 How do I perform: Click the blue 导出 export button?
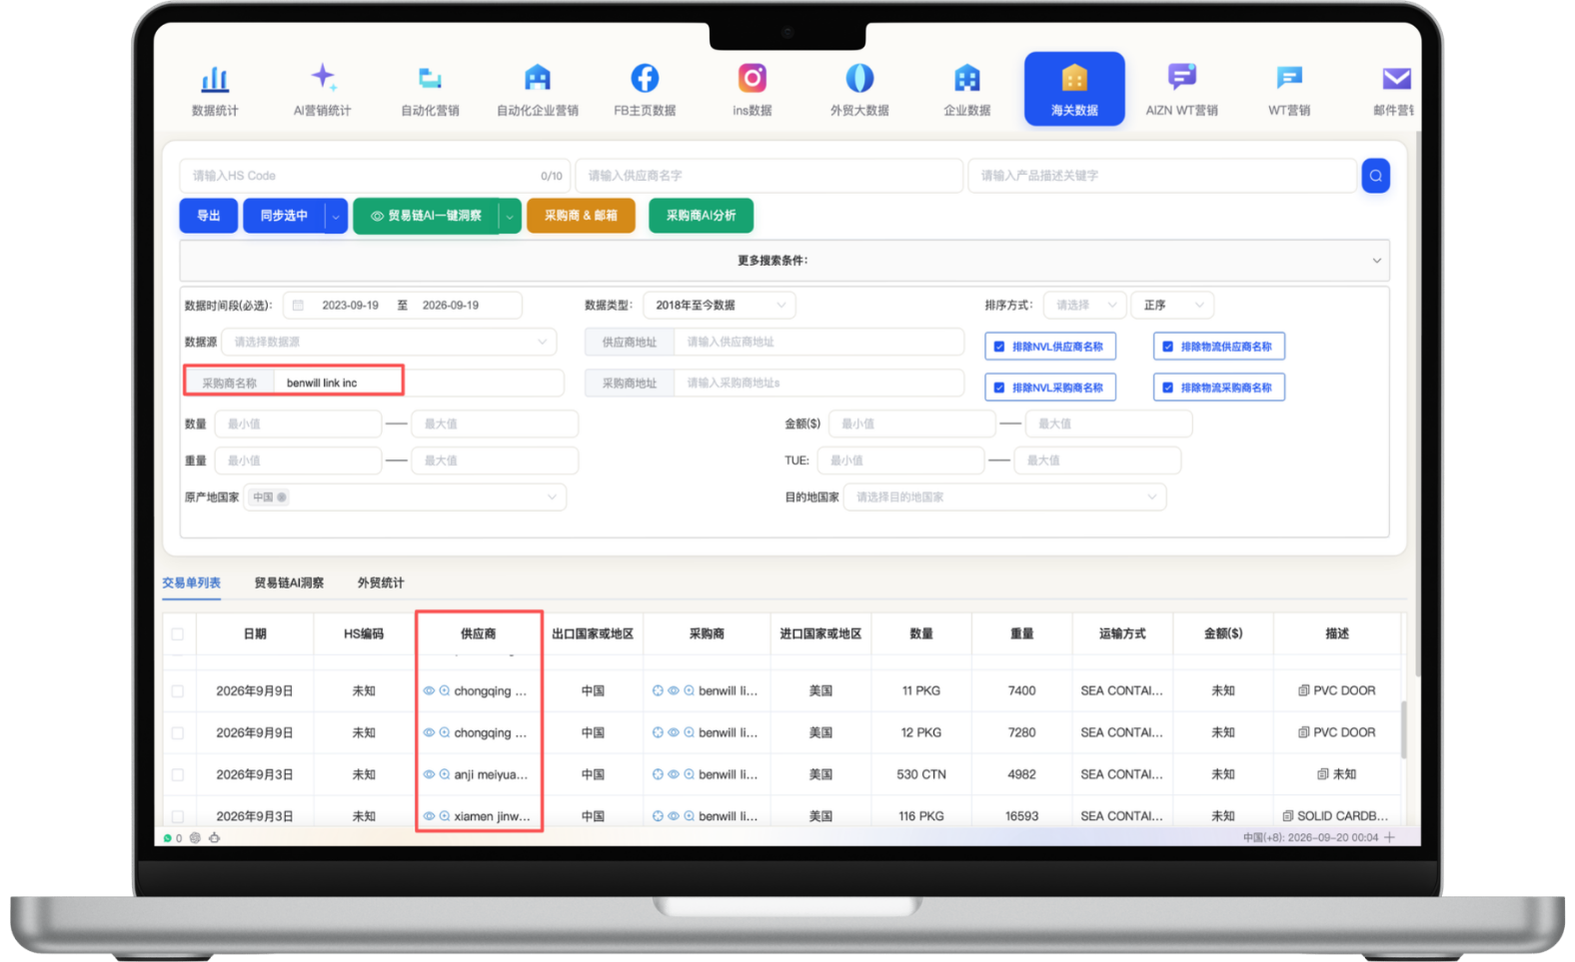click(x=208, y=216)
